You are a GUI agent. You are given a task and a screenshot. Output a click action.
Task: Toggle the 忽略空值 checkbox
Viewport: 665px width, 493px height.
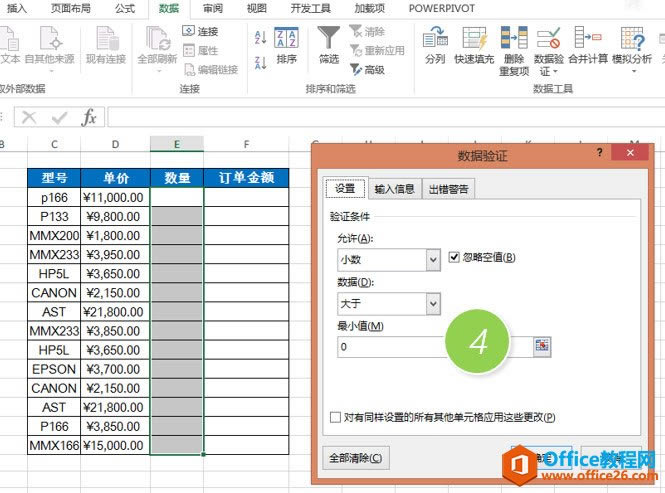coord(454,257)
